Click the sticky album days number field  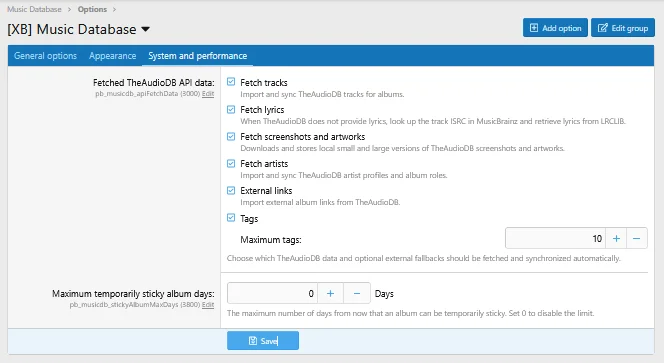click(x=273, y=293)
